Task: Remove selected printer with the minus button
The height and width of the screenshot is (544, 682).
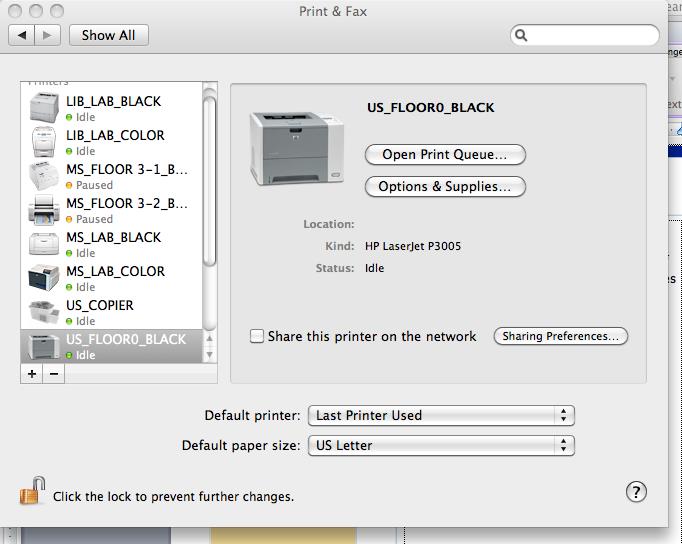Action: pyautogui.click(x=54, y=374)
